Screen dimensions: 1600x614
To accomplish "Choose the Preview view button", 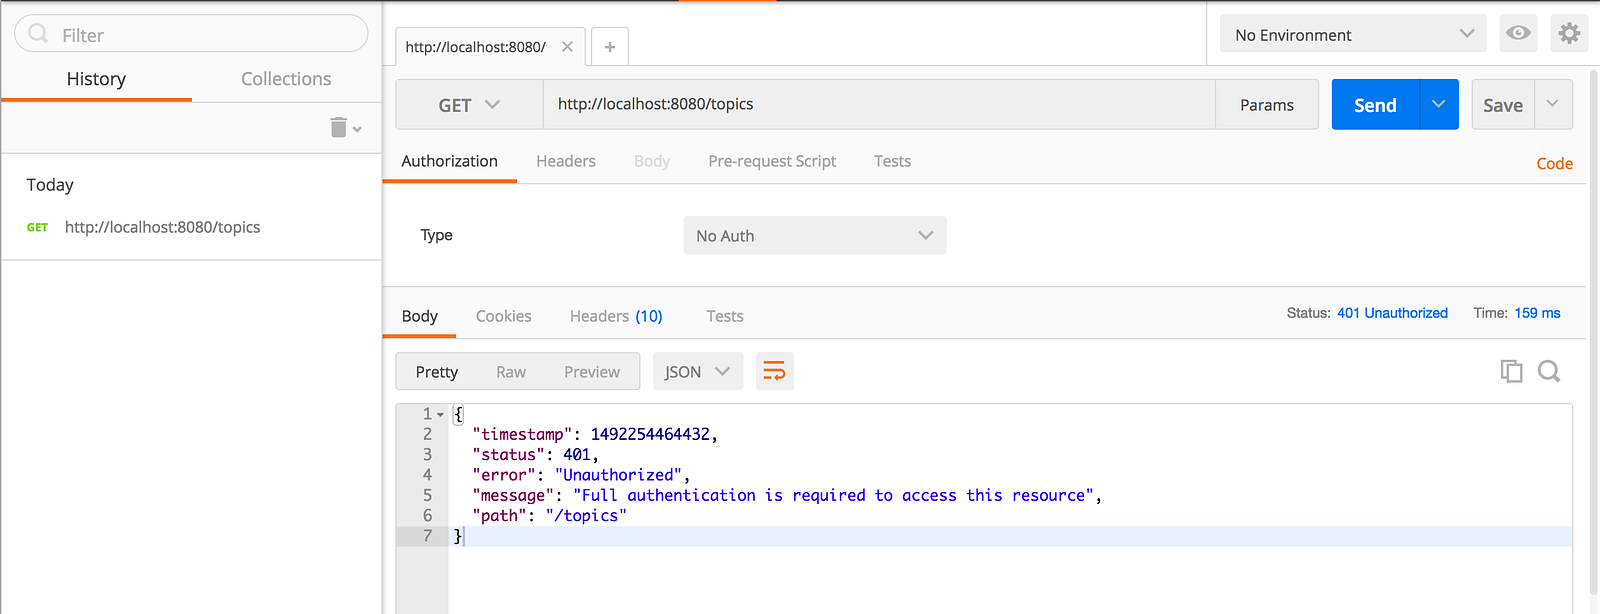I will pyautogui.click(x=592, y=372).
